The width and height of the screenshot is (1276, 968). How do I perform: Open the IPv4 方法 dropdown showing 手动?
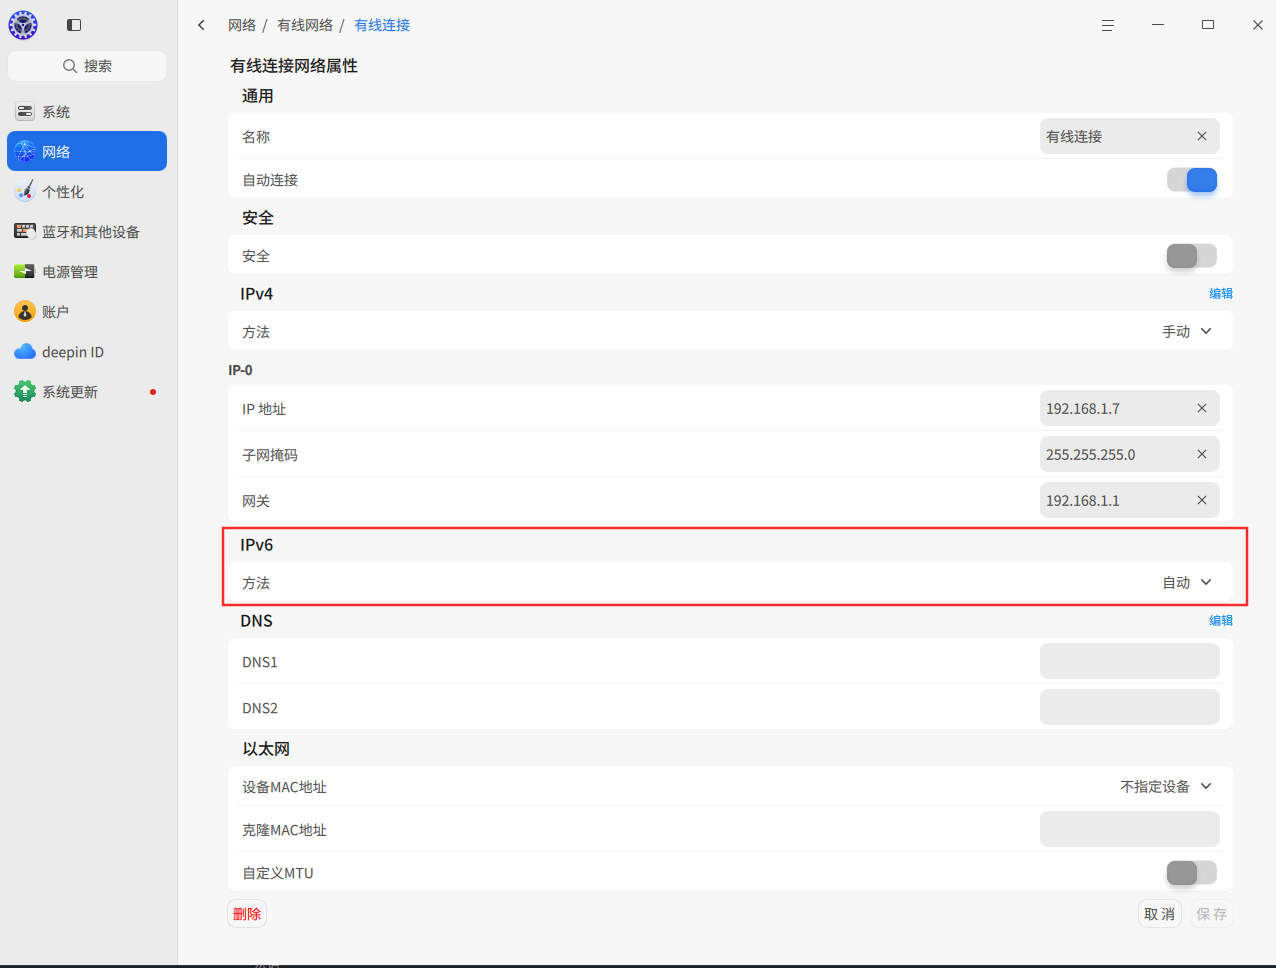[1187, 332]
